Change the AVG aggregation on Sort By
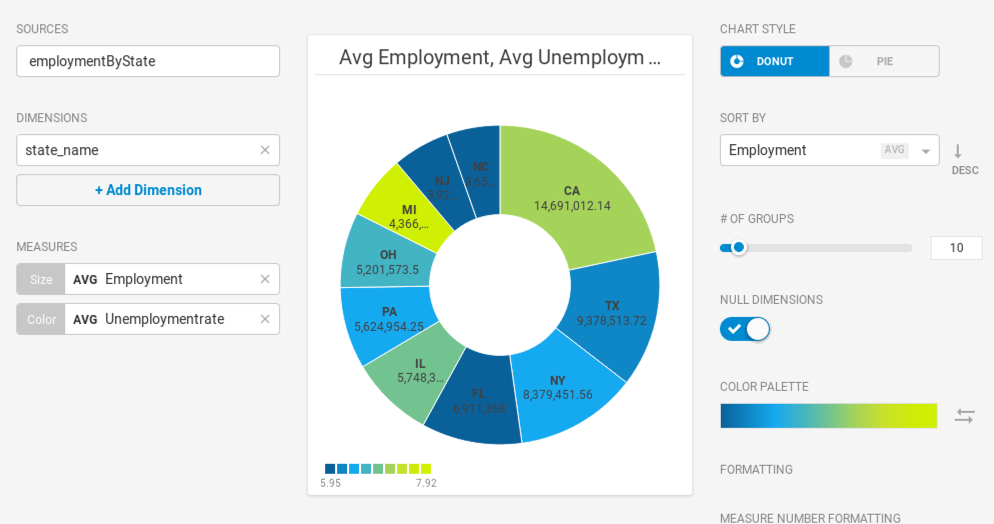 coord(894,150)
